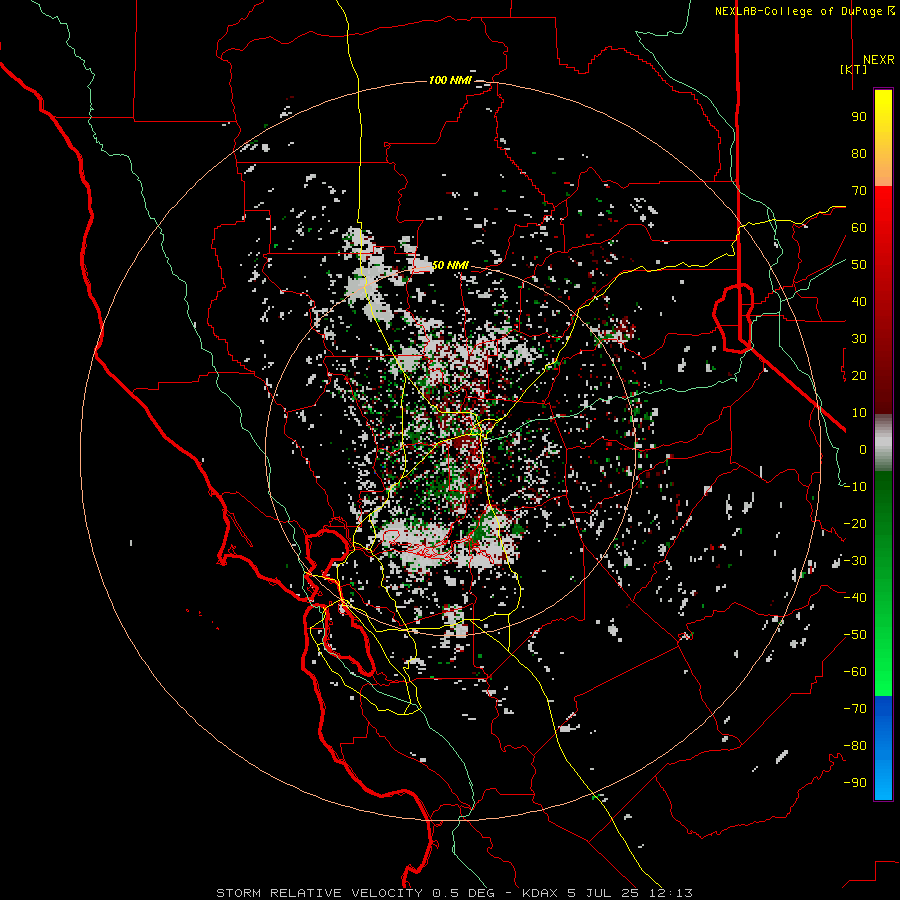This screenshot has width=900, height=900.
Task: Click the 60 value on the velocity scale
Action: pos(859,228)
